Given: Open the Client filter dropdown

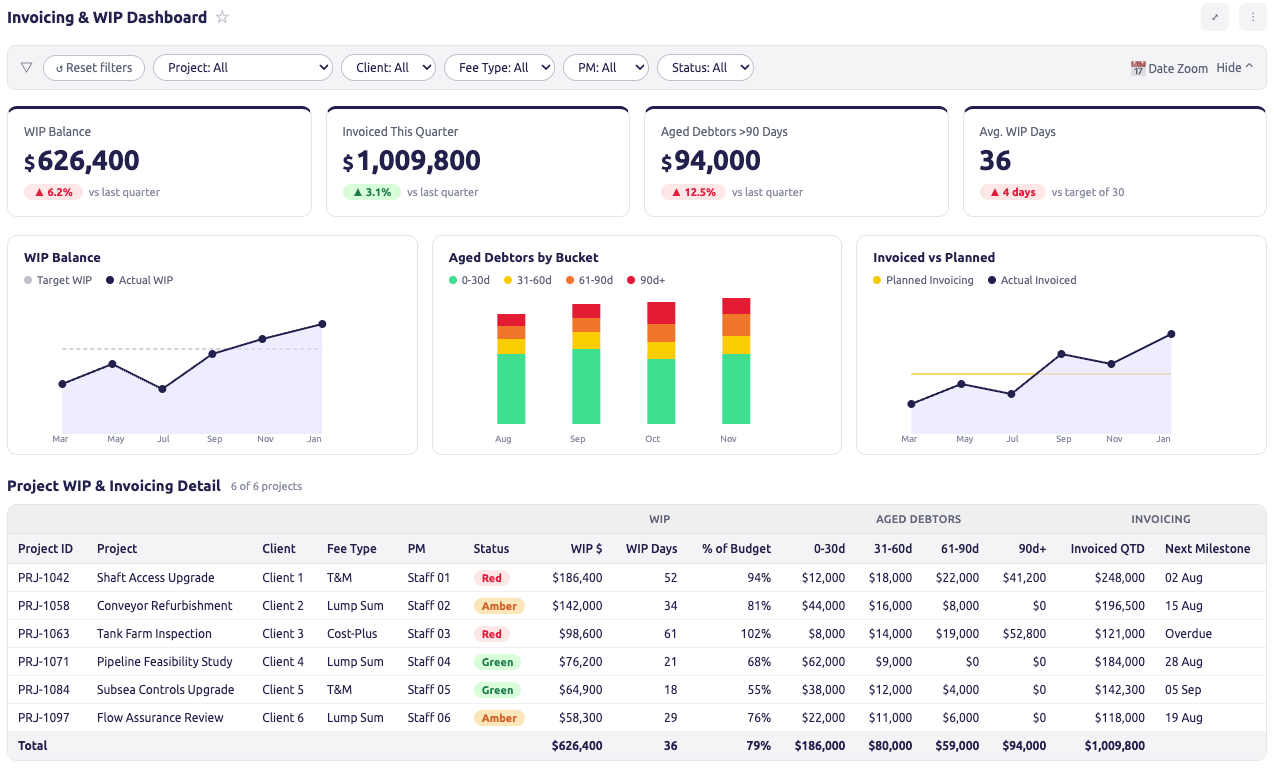Looking at the screenshot, I should click(388, 68).
